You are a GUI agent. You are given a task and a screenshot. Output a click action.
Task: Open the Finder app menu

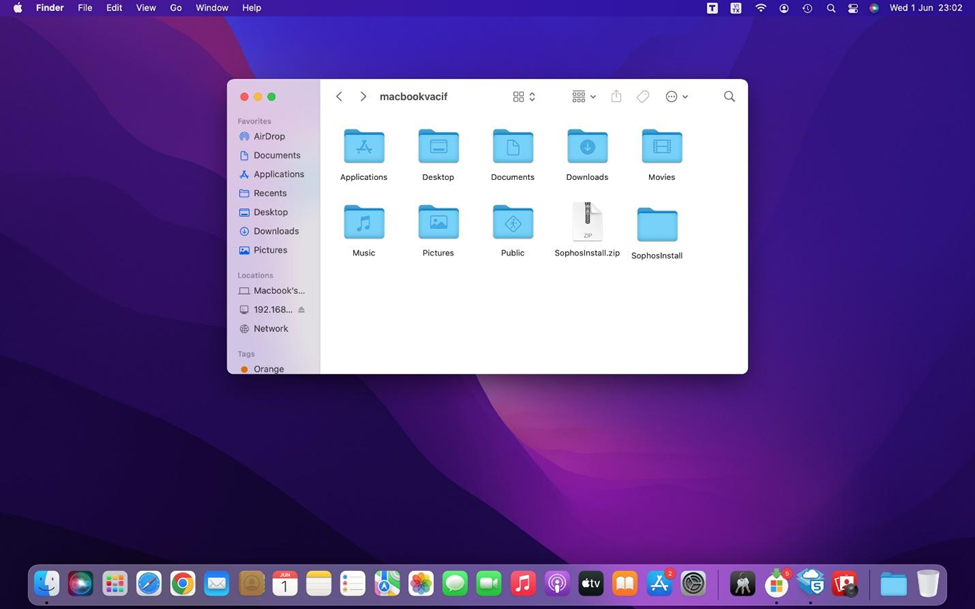(x=50, y=8)
